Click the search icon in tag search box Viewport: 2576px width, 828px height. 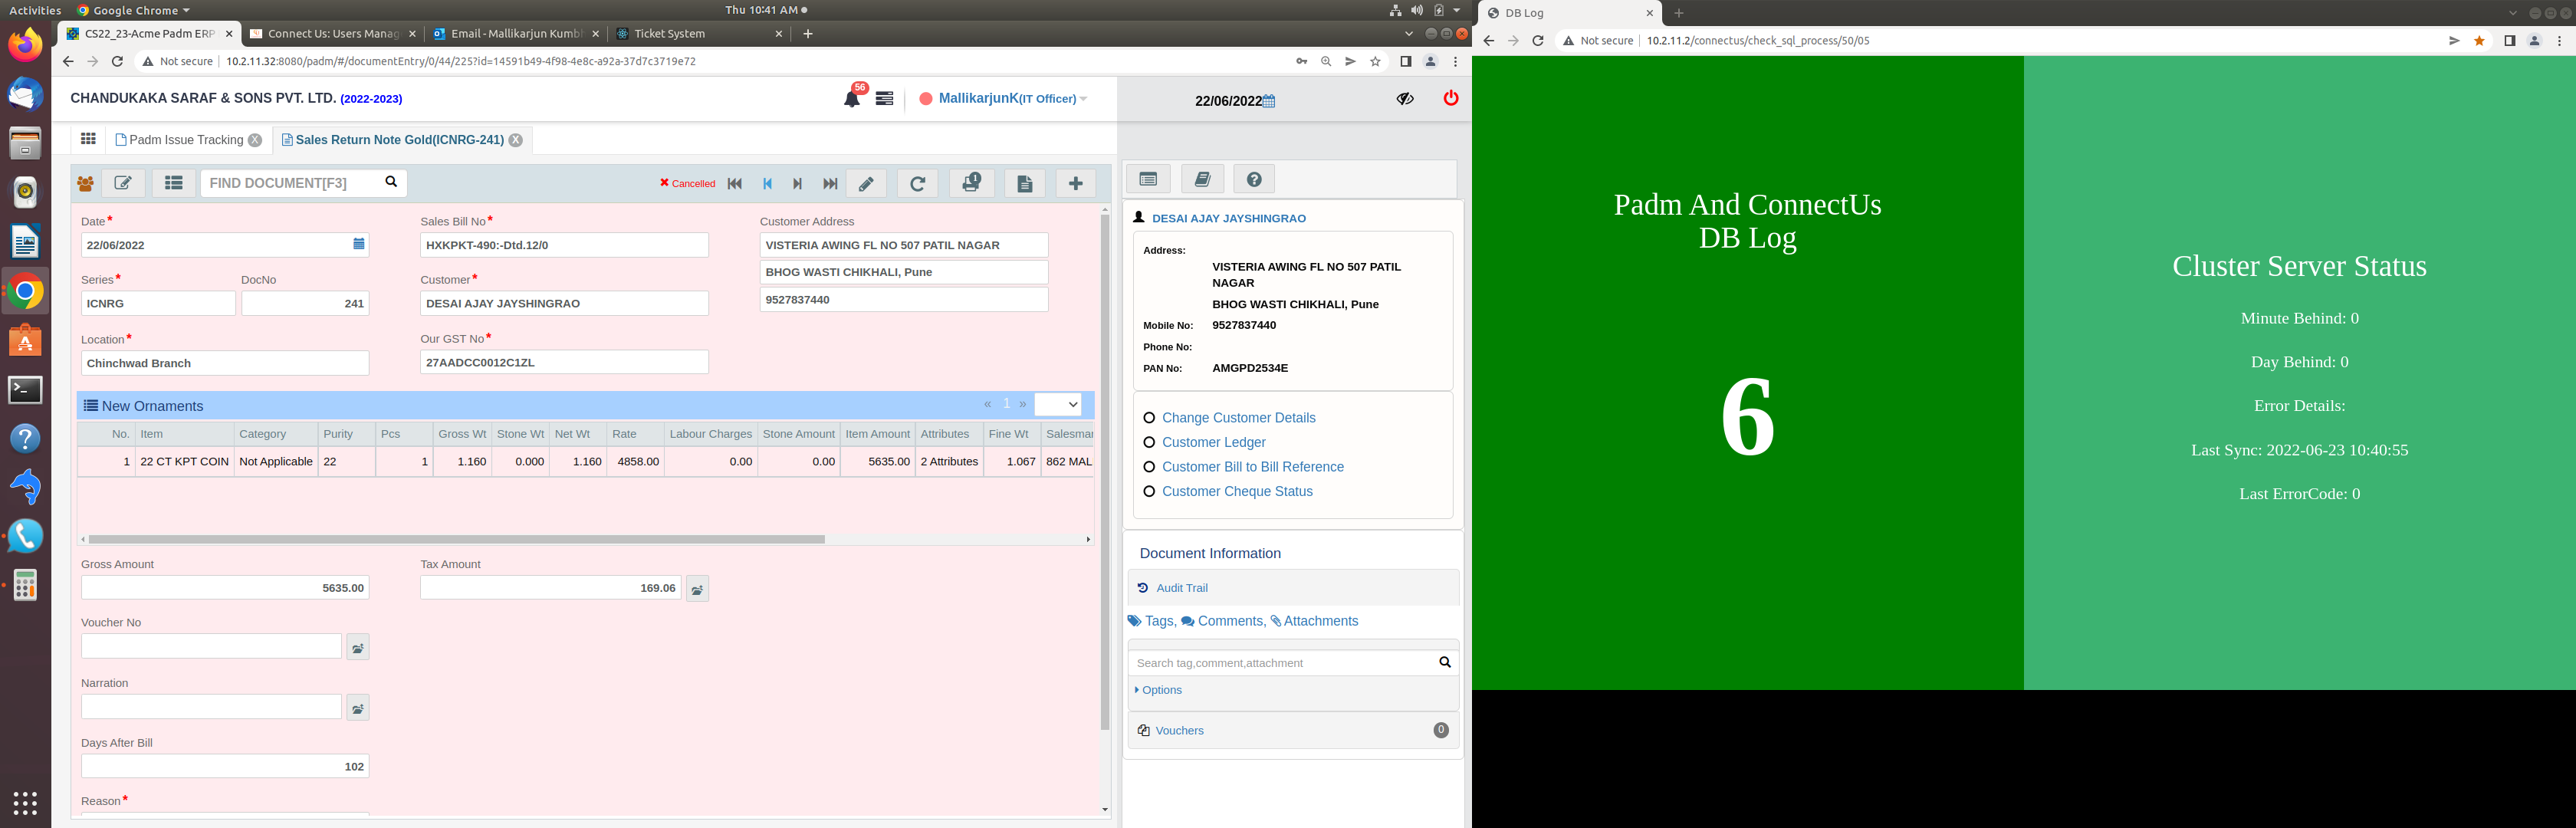click(1445, 662)
